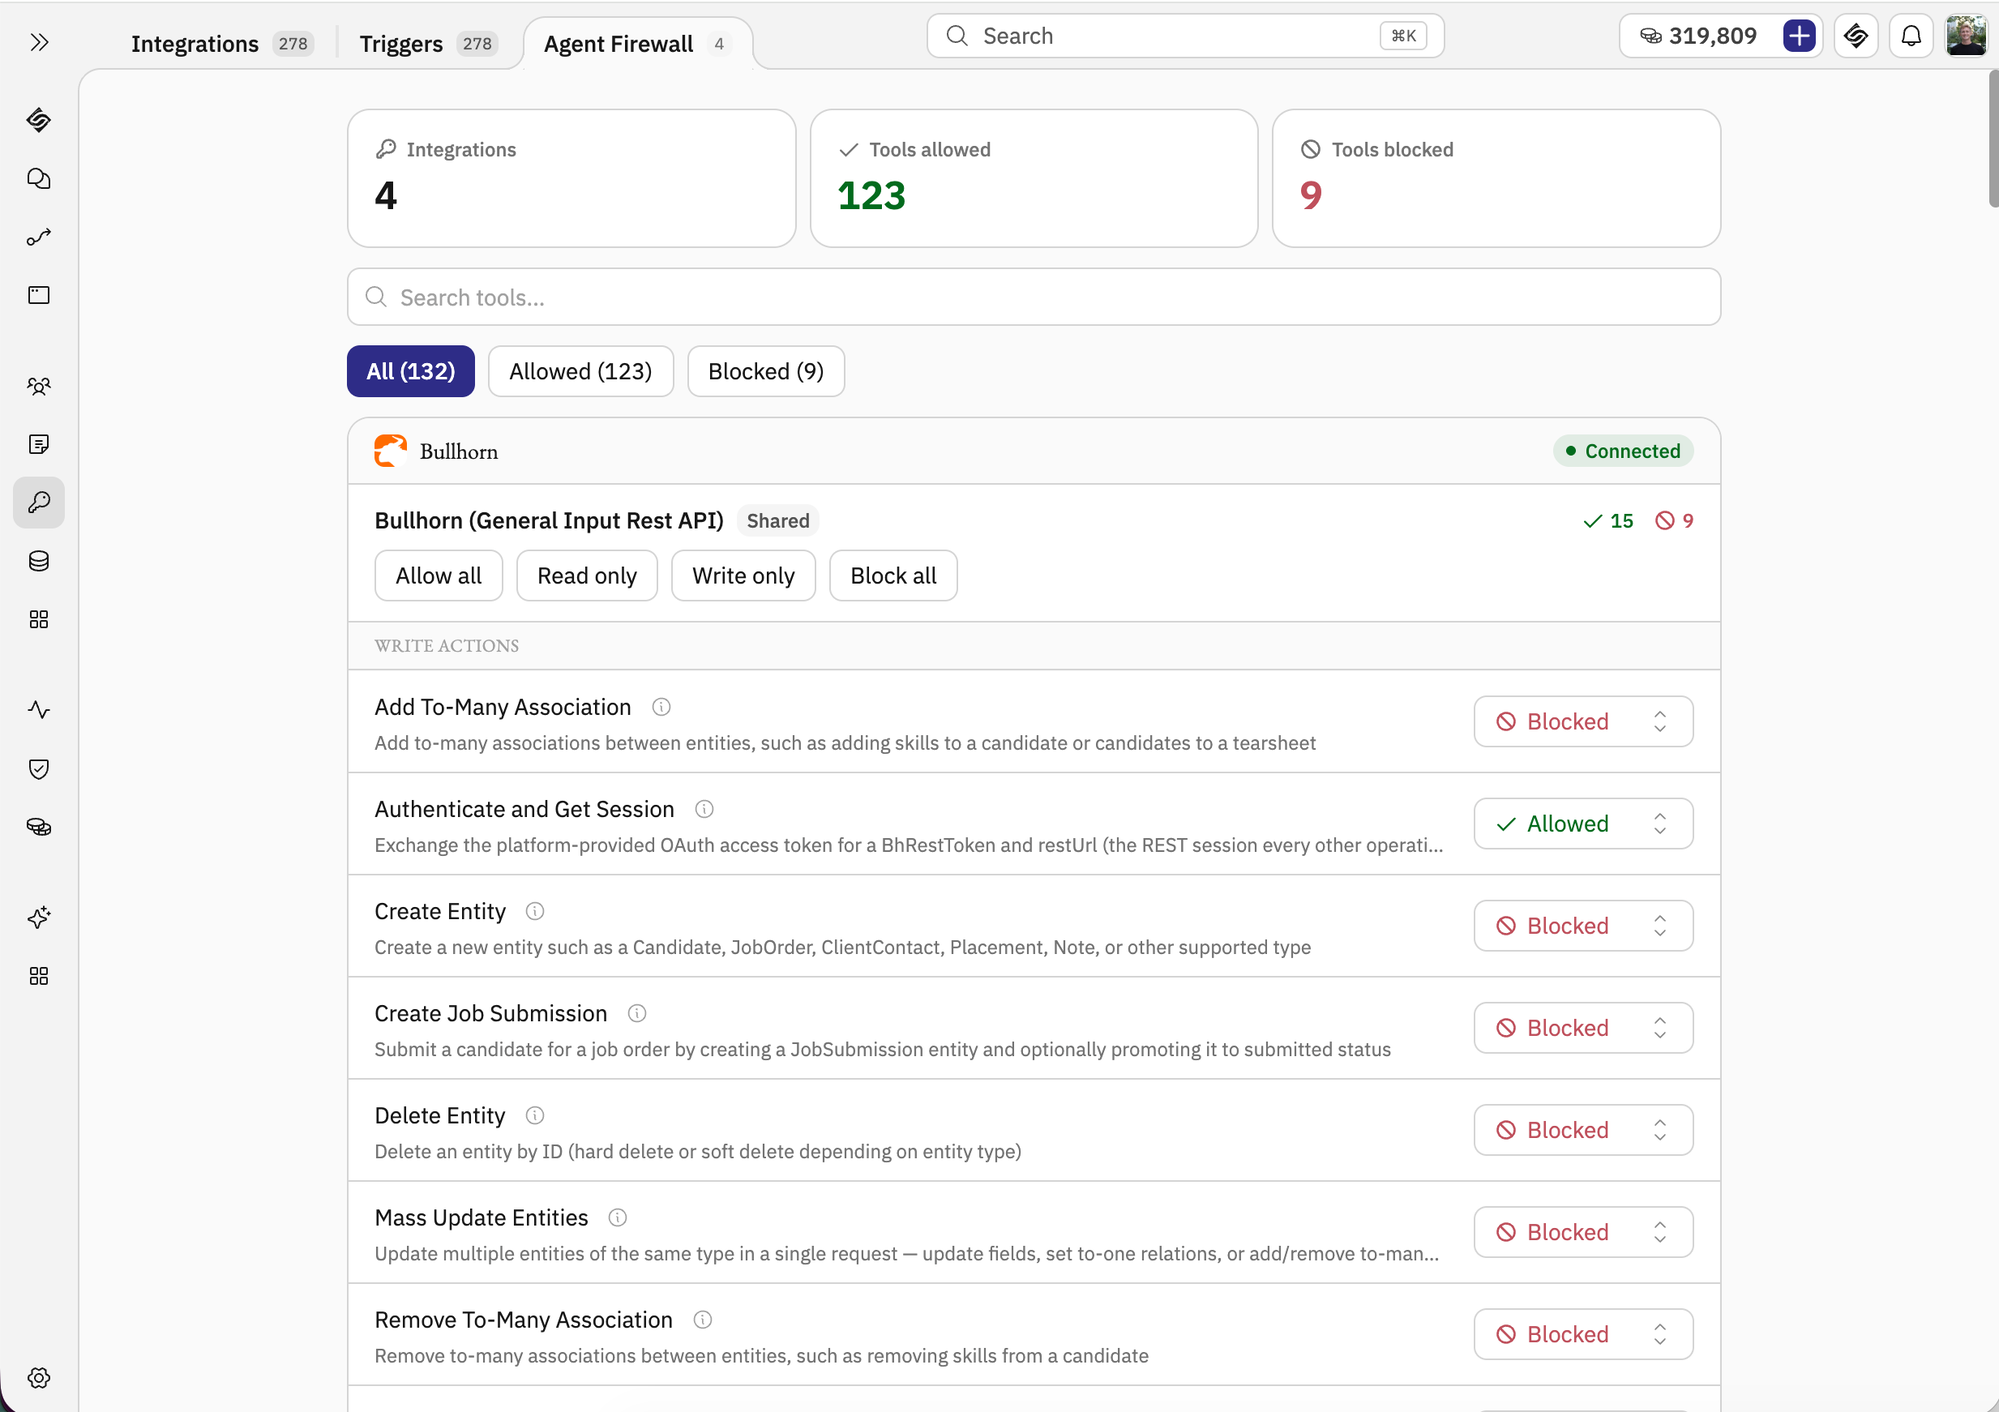This screenshot has width=1999, height=1412.
Task: Switch to the Triggers tab
Action: tap(428, 43)
